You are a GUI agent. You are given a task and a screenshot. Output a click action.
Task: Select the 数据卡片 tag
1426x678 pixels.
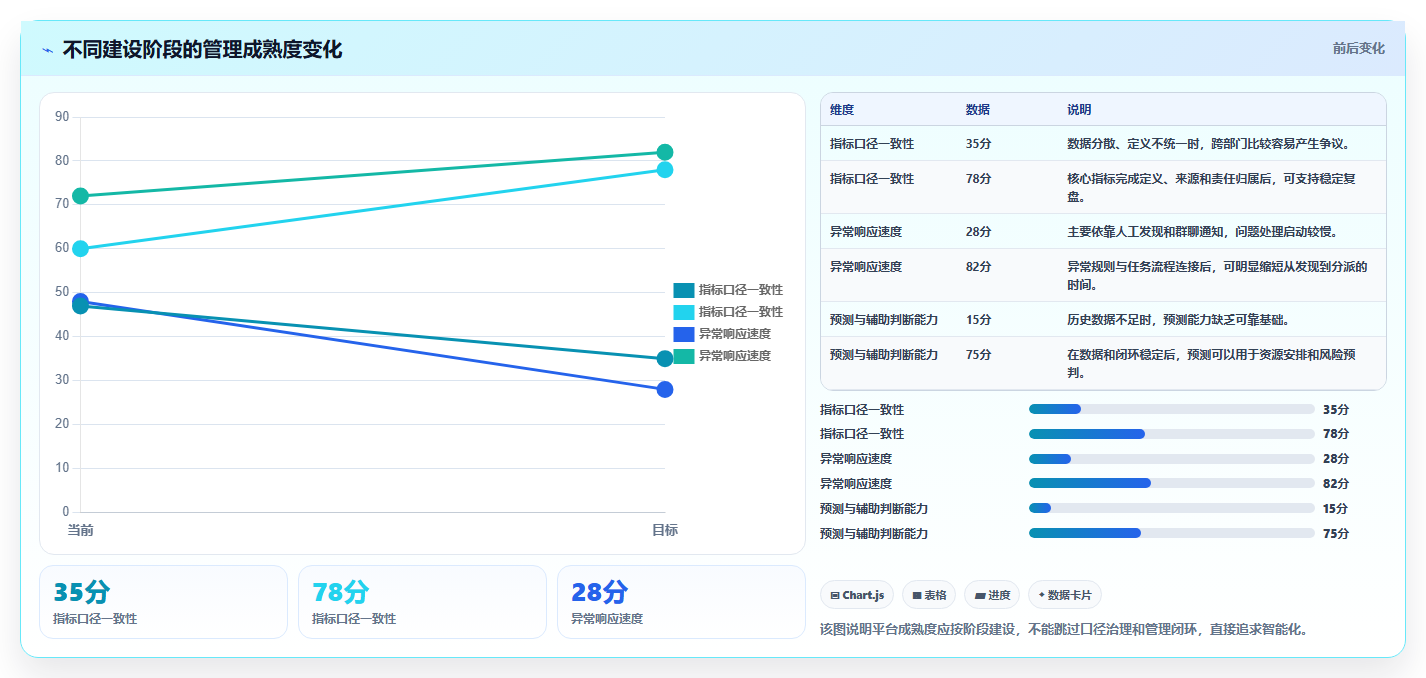[1065, 595]
